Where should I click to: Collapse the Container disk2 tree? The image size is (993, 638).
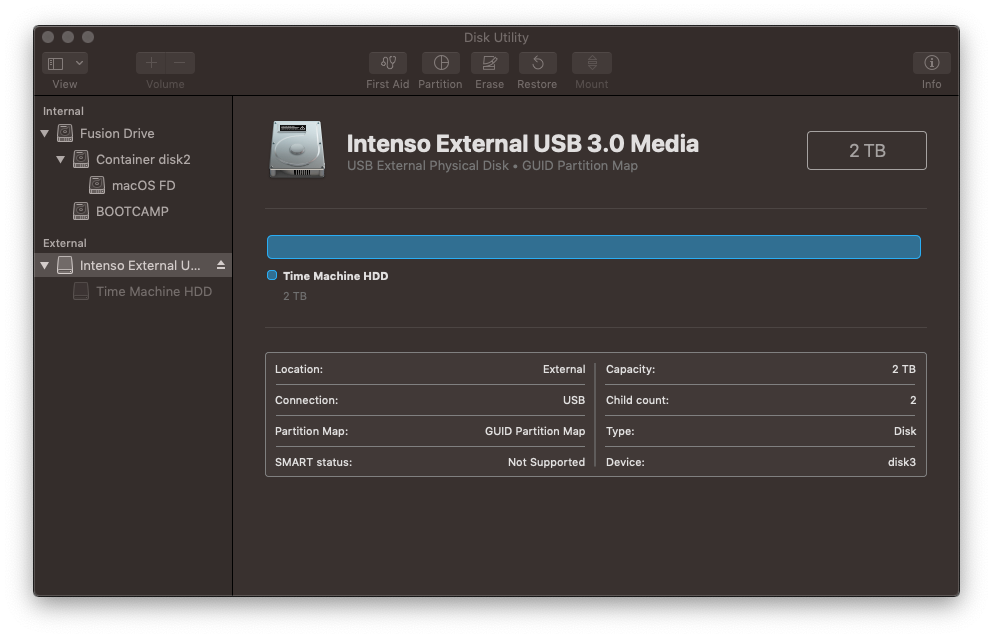tap(61, 160)
